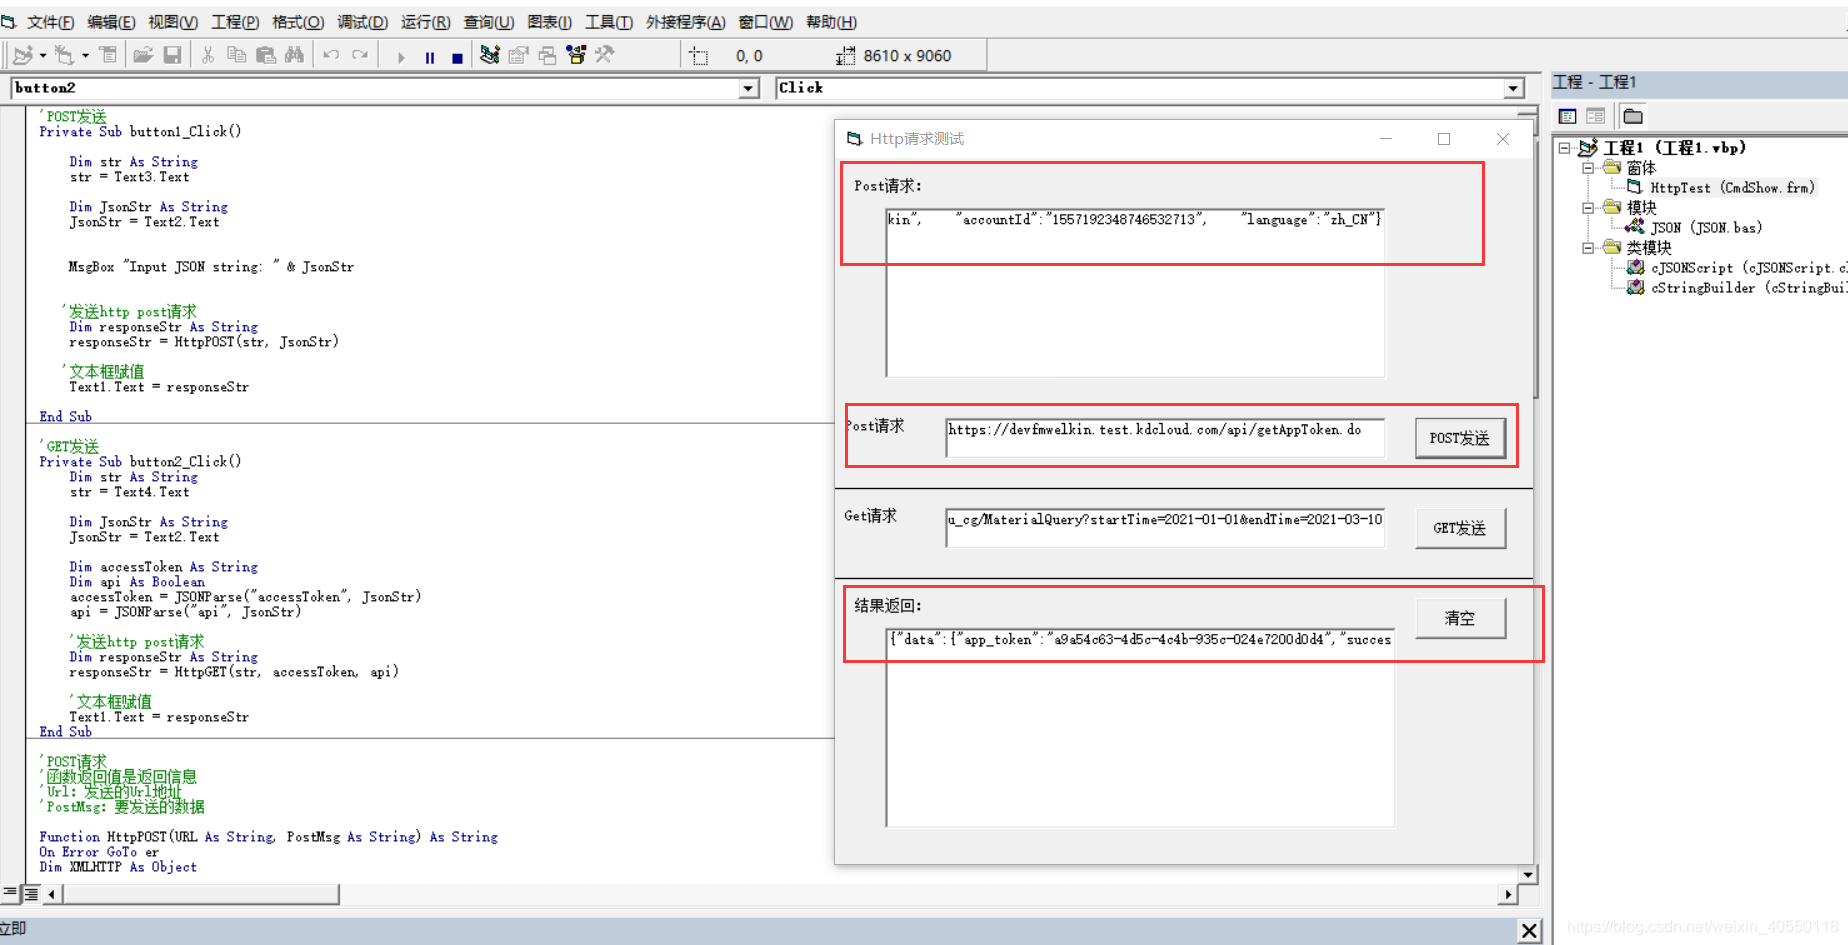Click the Http请求测试 window title icon
The width and height of the screenshot is (1848, 945).
[854, 139]
